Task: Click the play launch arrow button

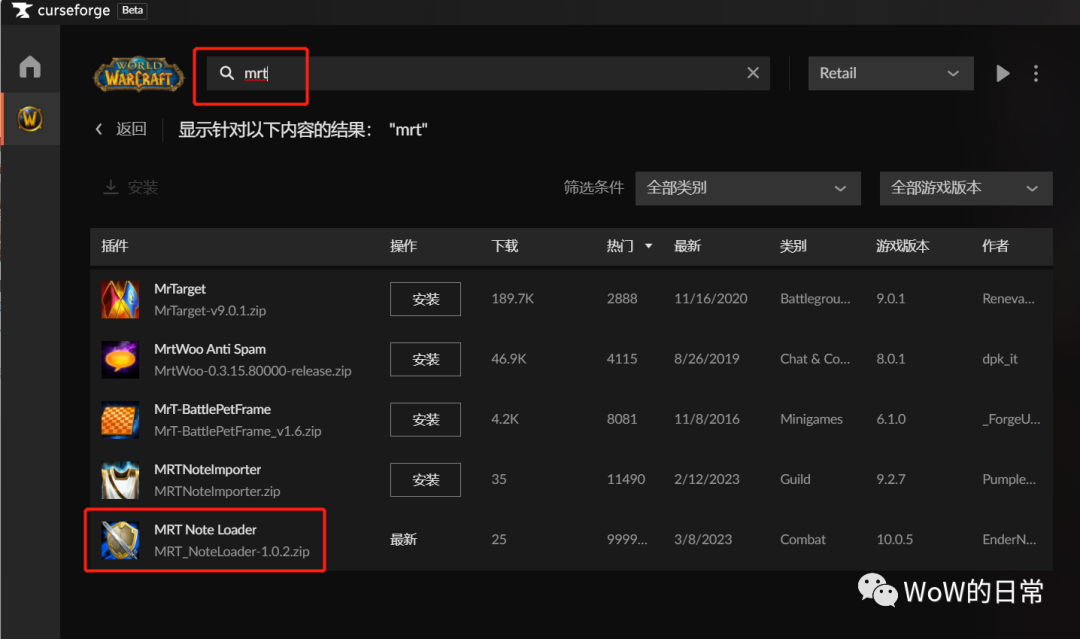Action: click(1002, 72)
